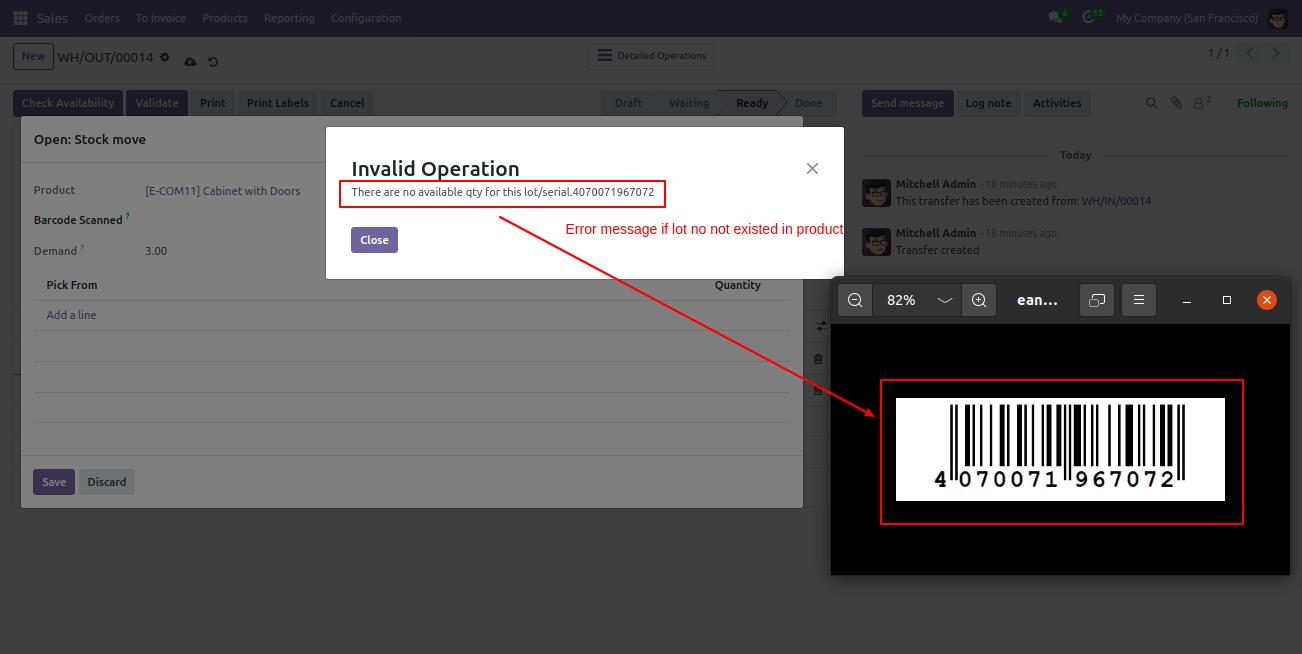Open the Configuration menu
The image size is (1302, 654).
366,18
